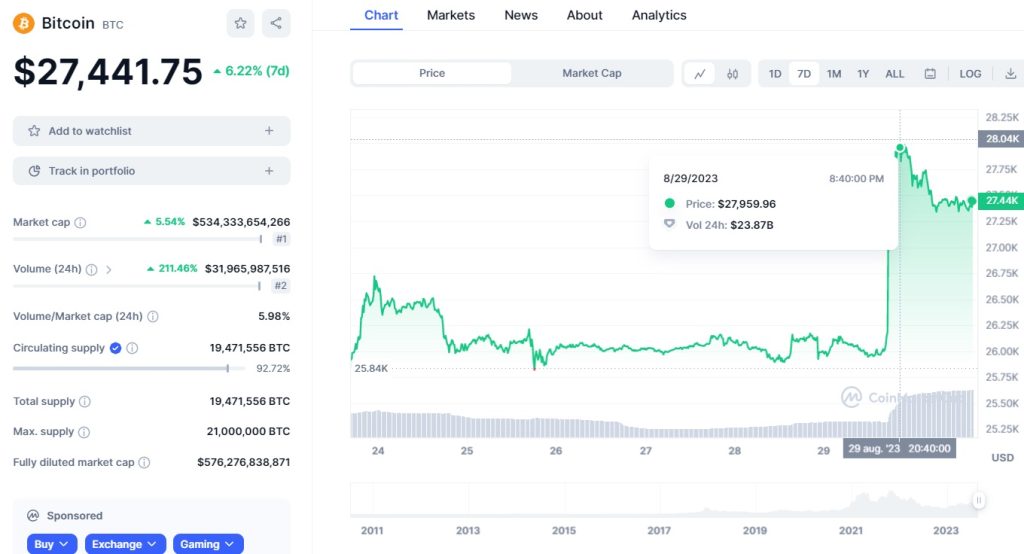Open Circulating supply info icon

(x=132, y=348)
